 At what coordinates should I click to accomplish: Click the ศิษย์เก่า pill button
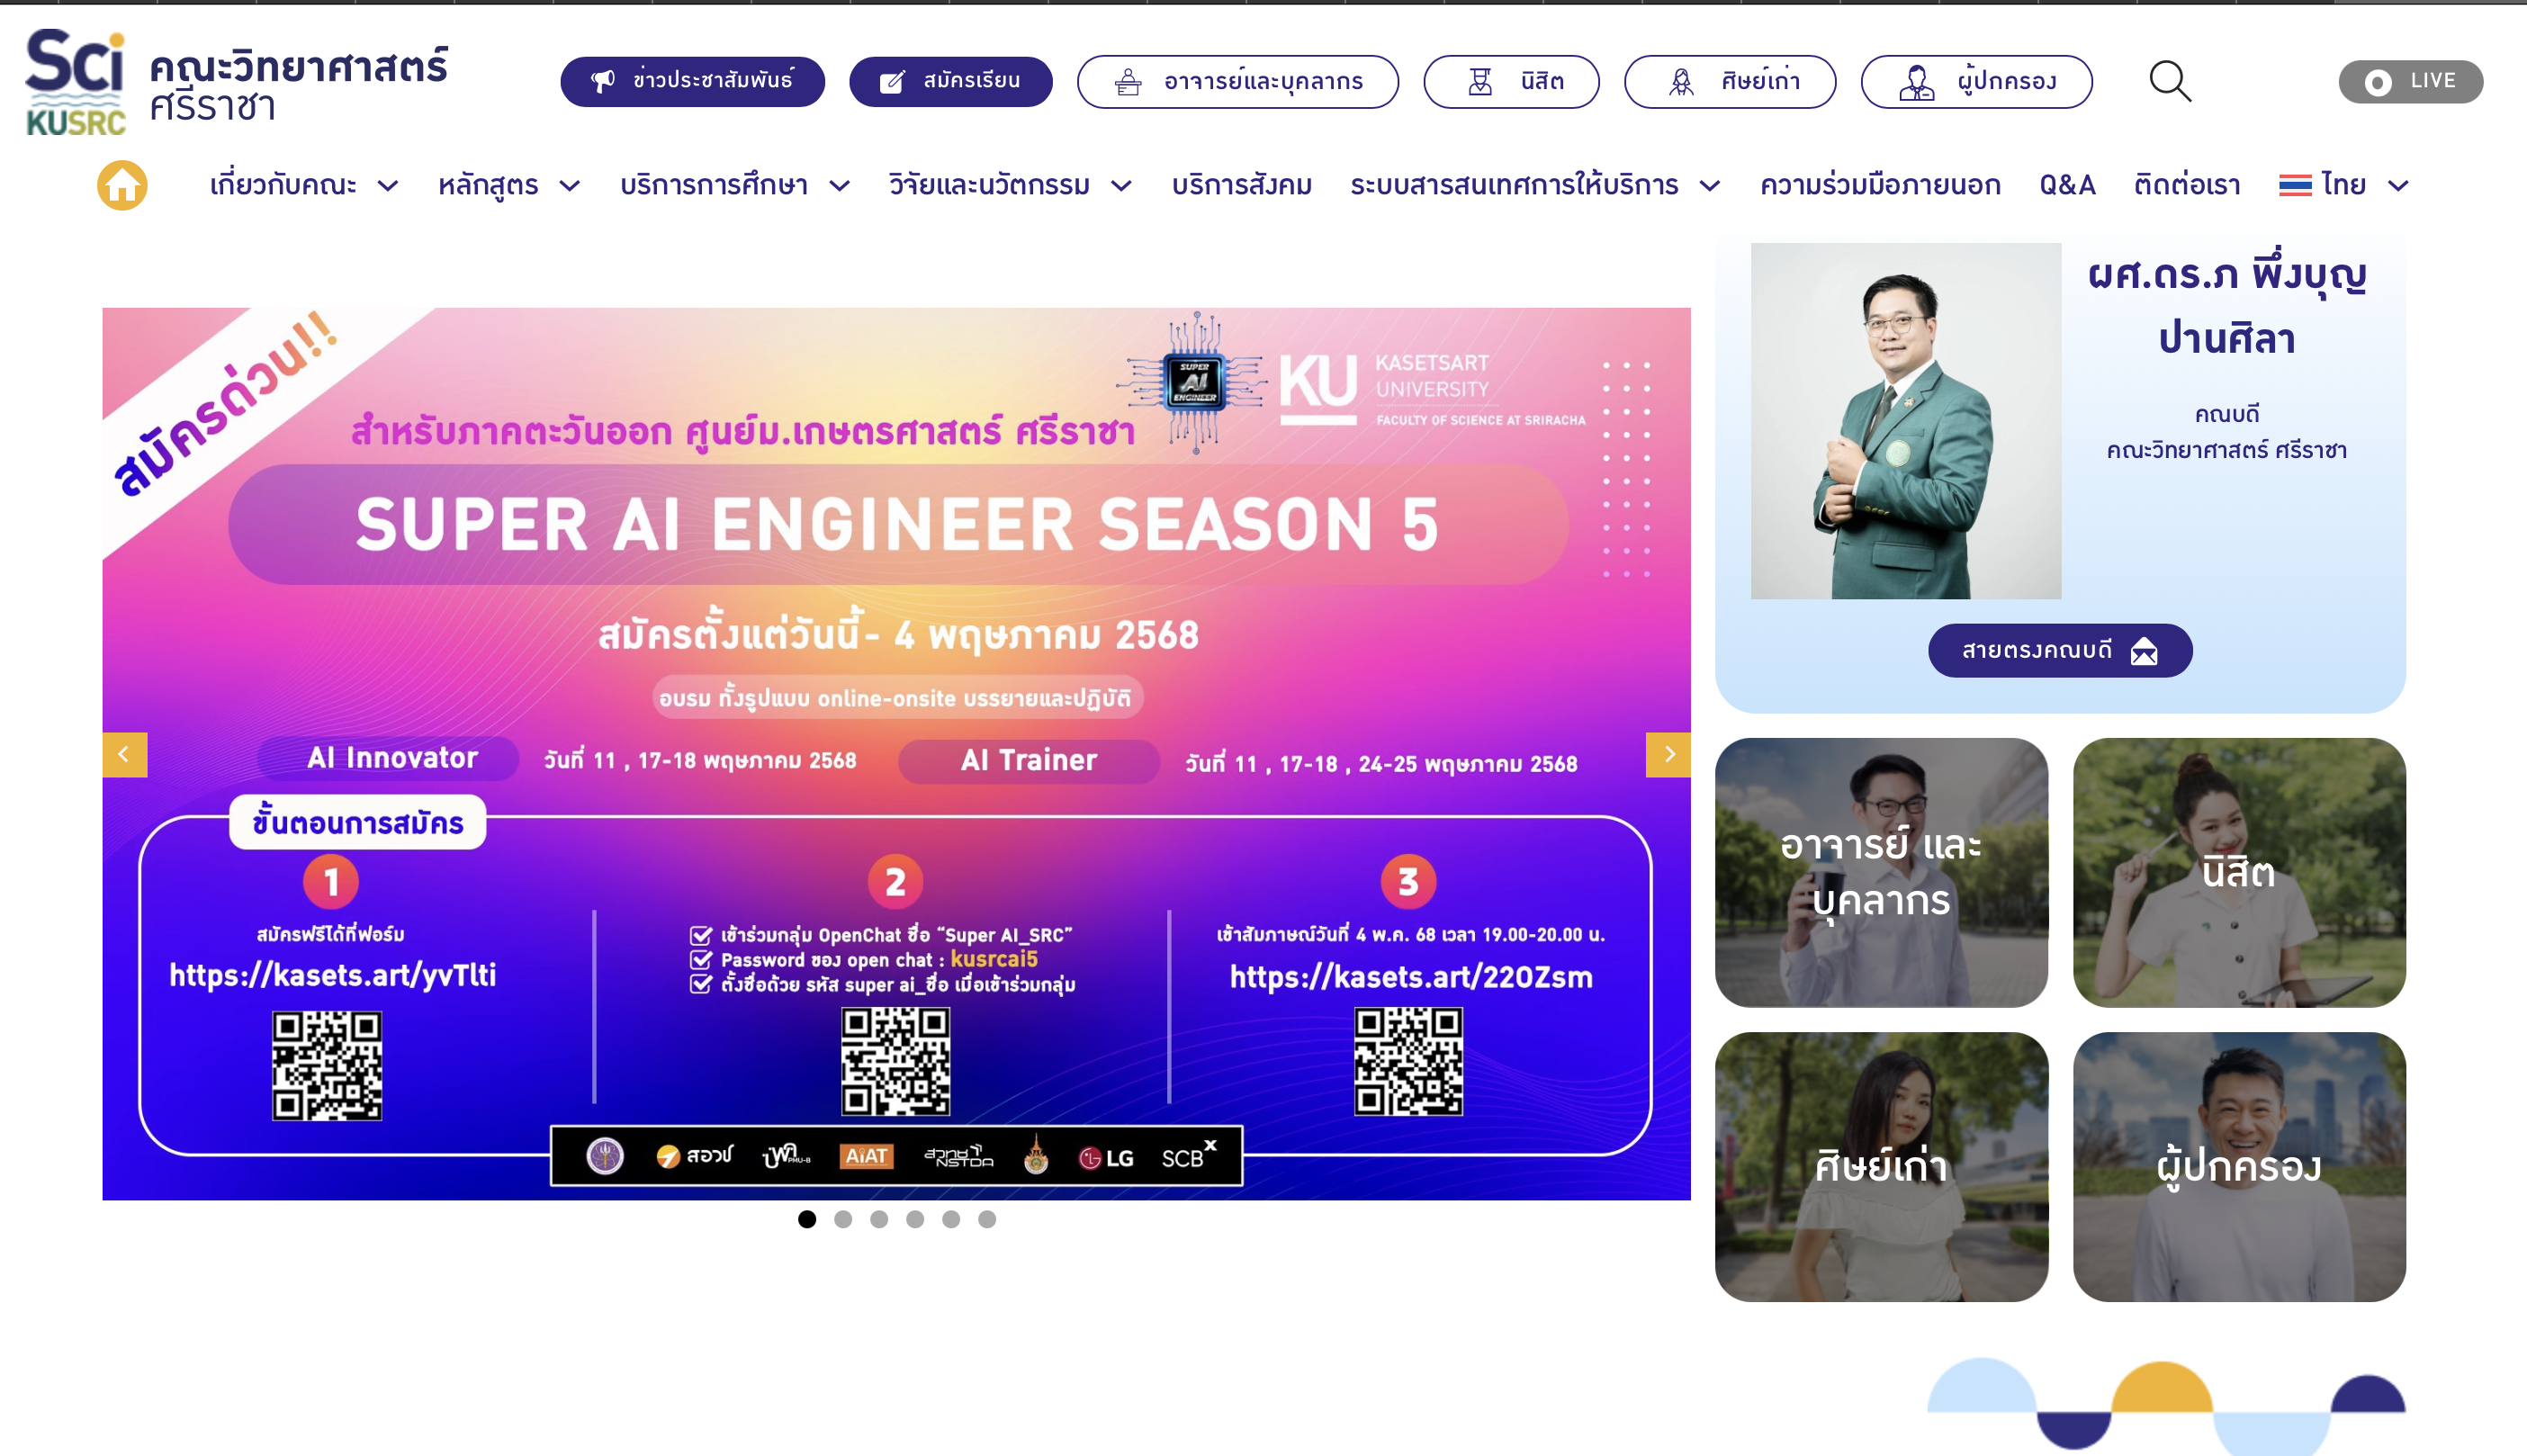(1729, 81)
